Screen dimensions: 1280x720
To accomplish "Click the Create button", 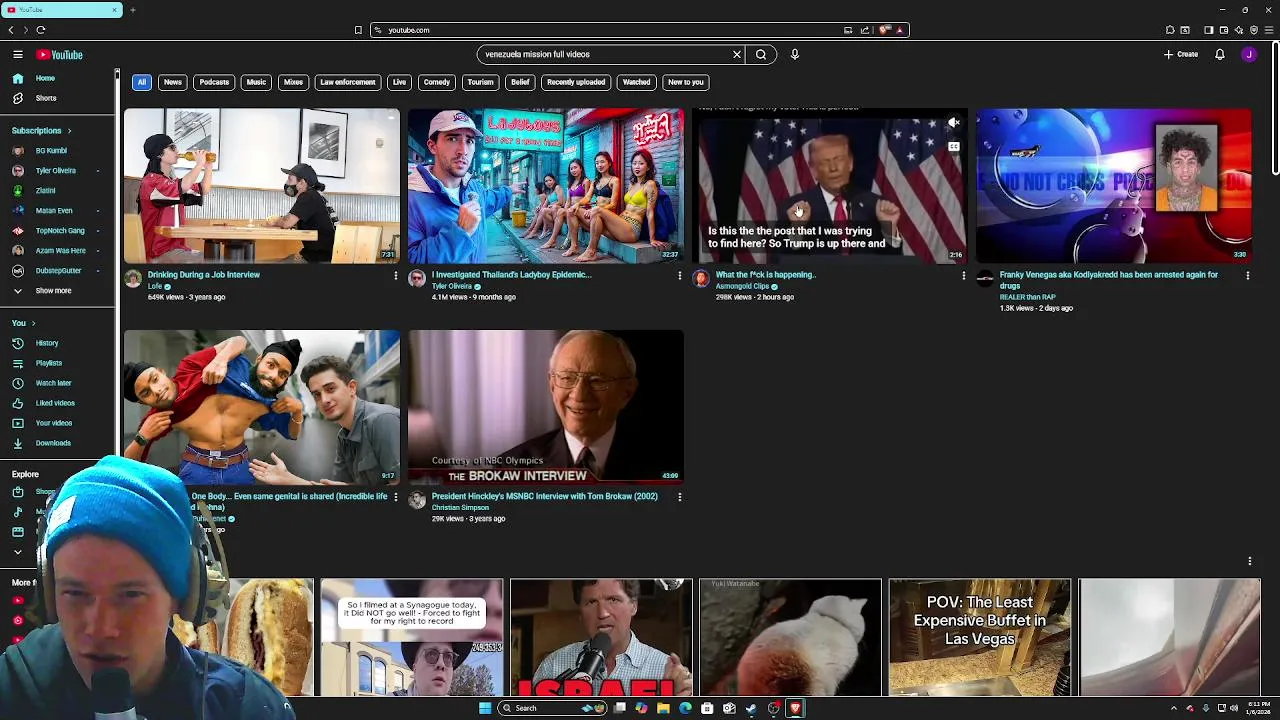I will pos(1181,55).
